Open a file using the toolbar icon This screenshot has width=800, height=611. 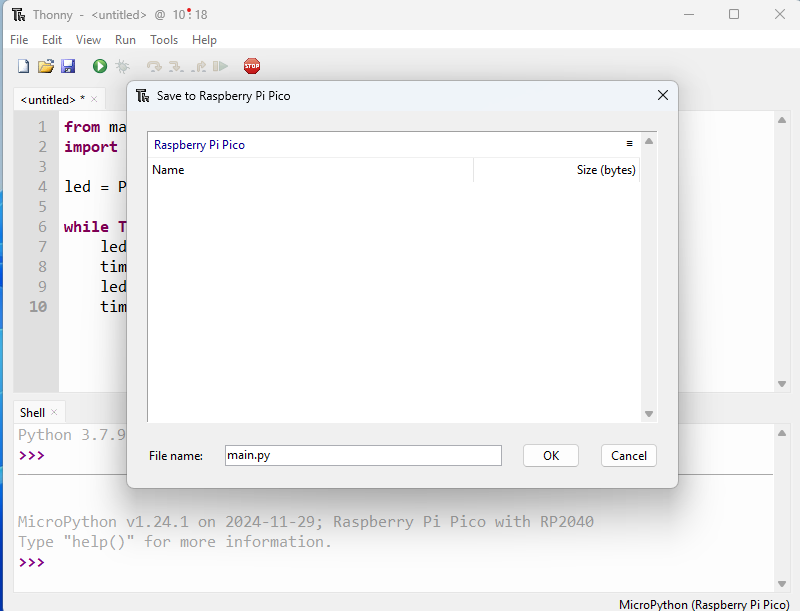pos(45,66)
